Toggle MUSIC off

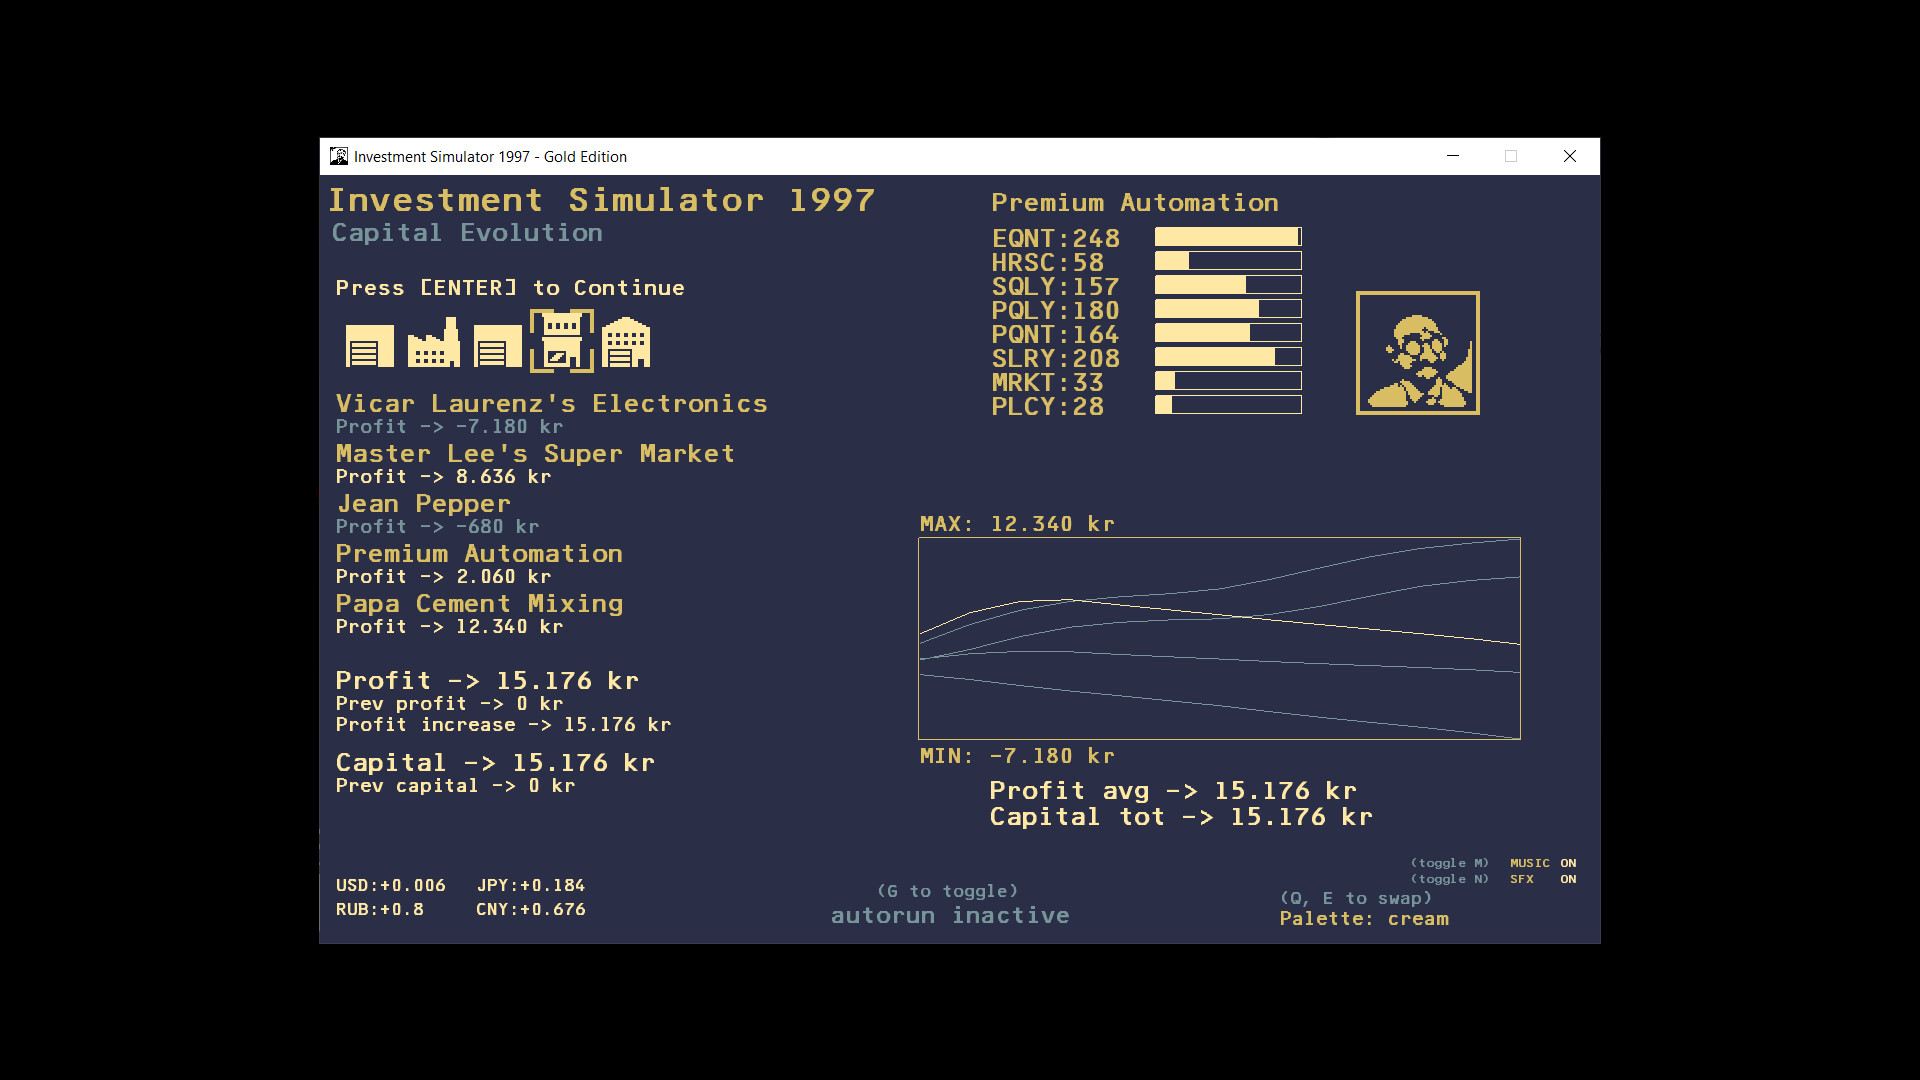pyautogui.click(x=1530, y=862)
